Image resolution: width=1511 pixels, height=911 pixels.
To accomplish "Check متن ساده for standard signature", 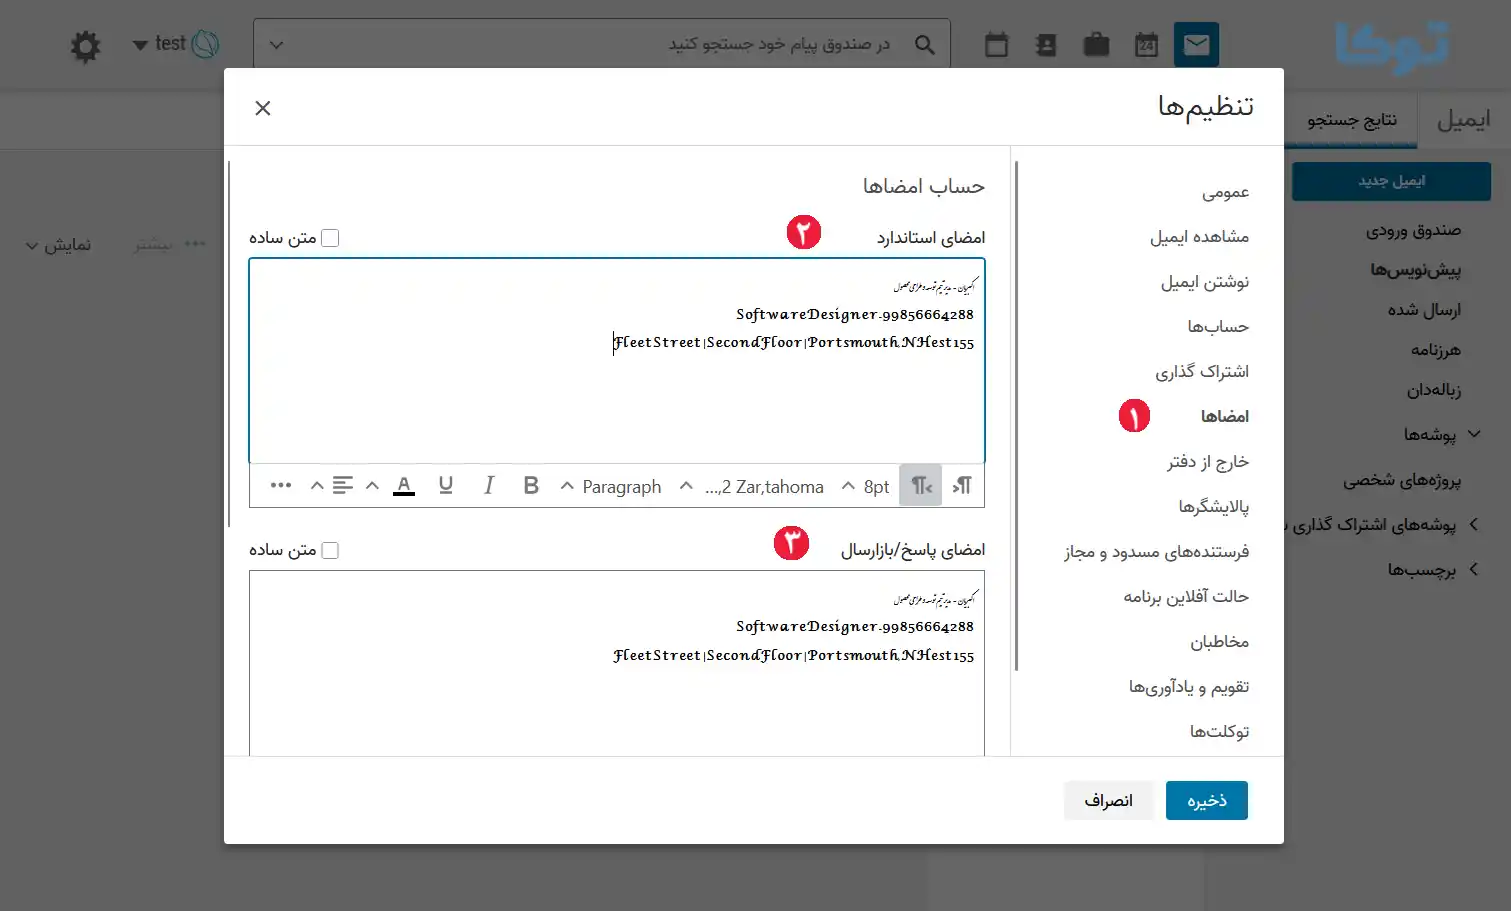I will pos(330,238).
